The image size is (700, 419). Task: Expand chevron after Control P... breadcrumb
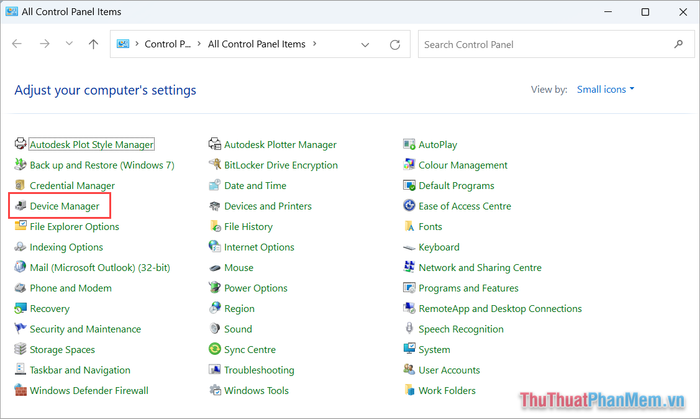[199, 44]
